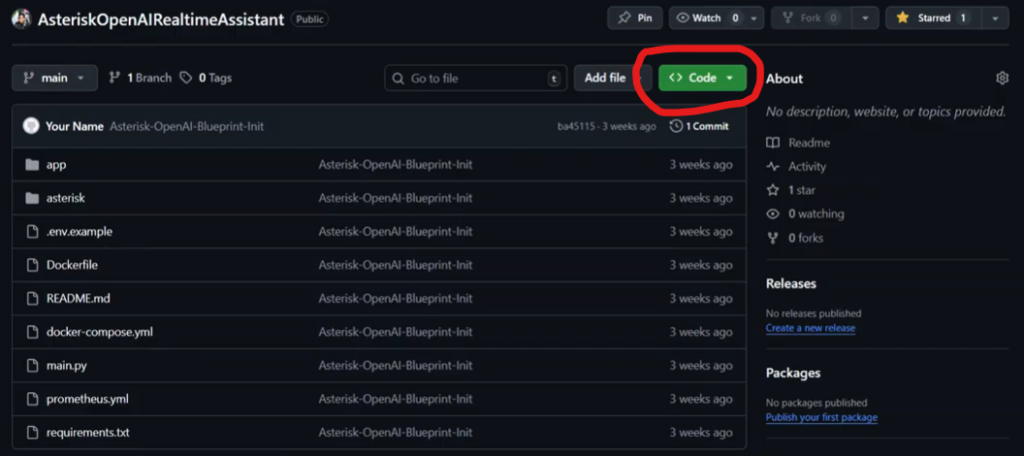Image resolution: width=1024 pixels, height=456 pixels.
Task: Pin this repository
Action: coord(635,18)
